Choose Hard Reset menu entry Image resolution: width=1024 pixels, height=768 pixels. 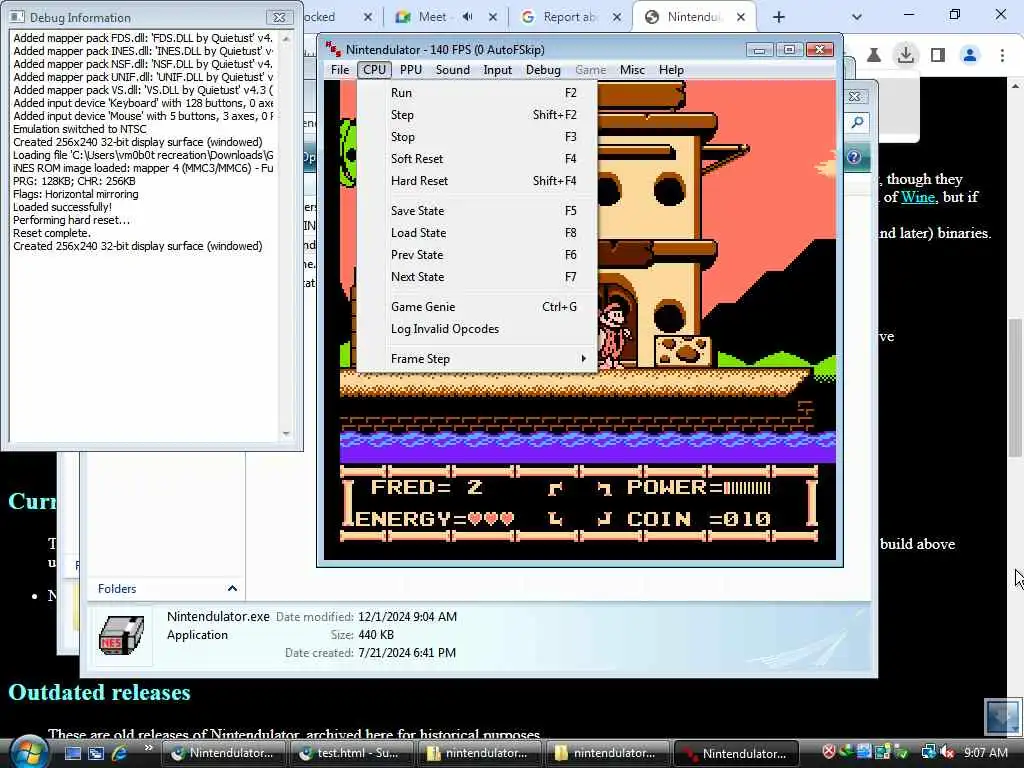point(477,181)
